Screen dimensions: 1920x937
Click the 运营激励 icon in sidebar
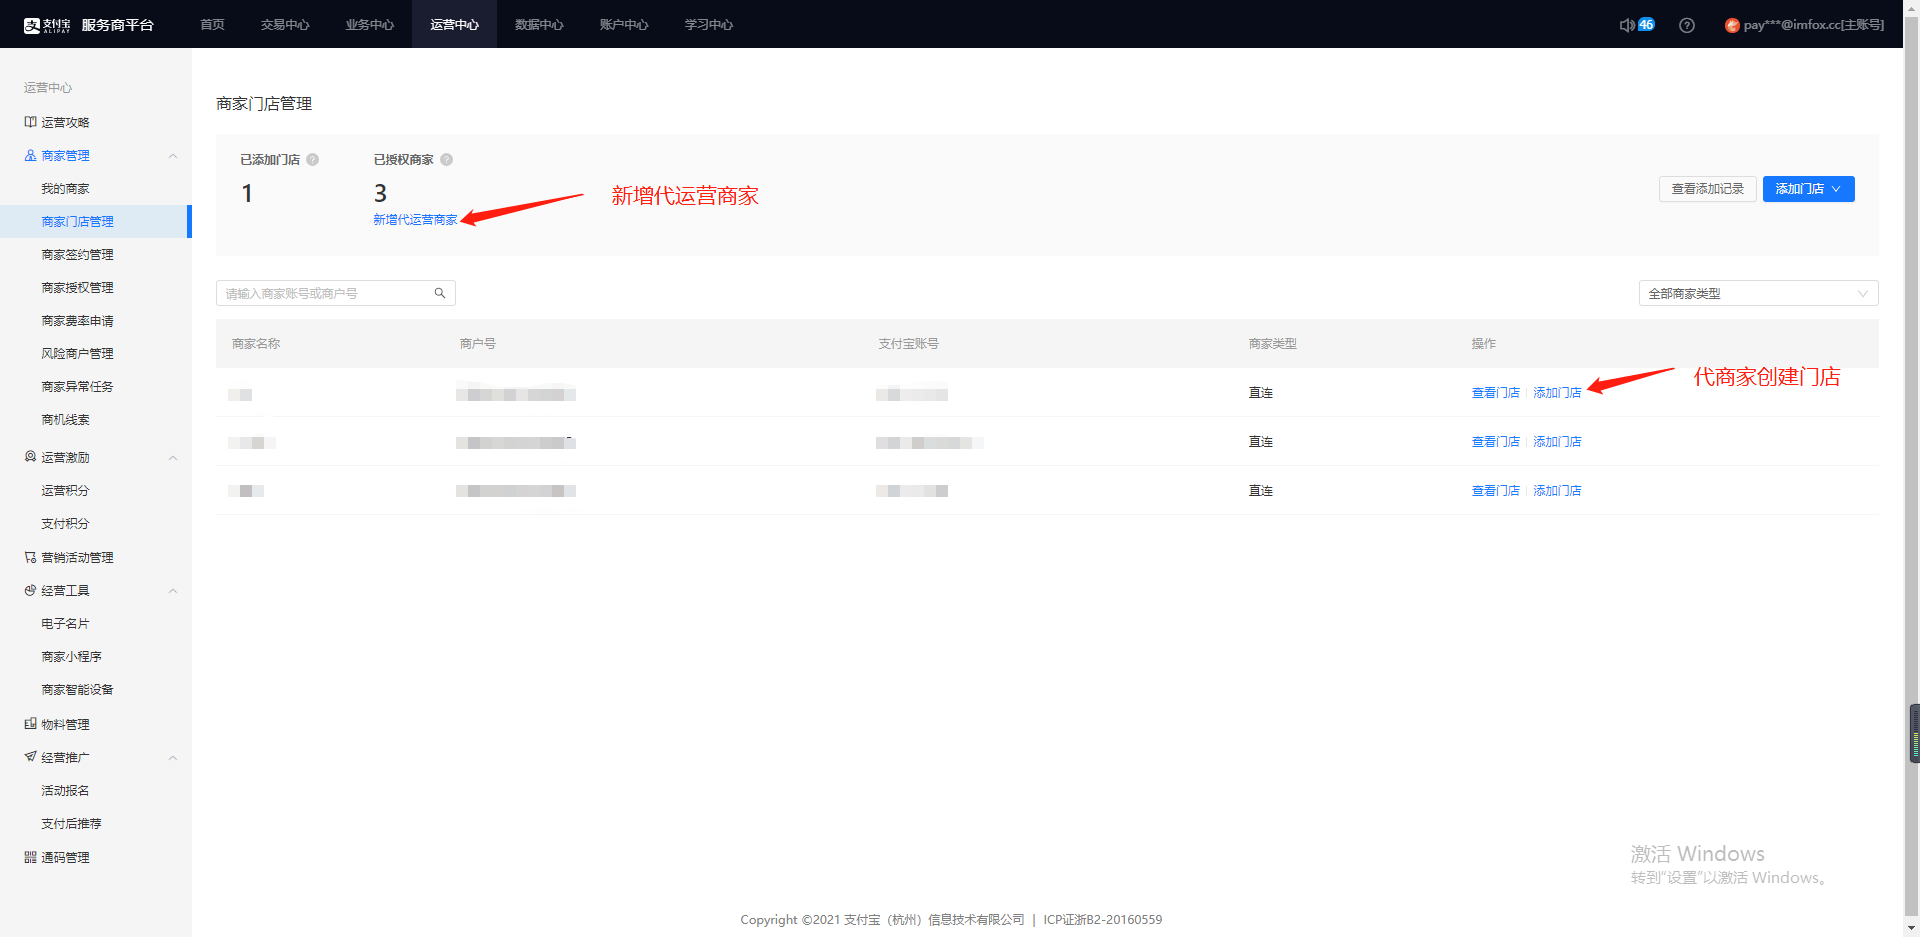tap(30, 457)
